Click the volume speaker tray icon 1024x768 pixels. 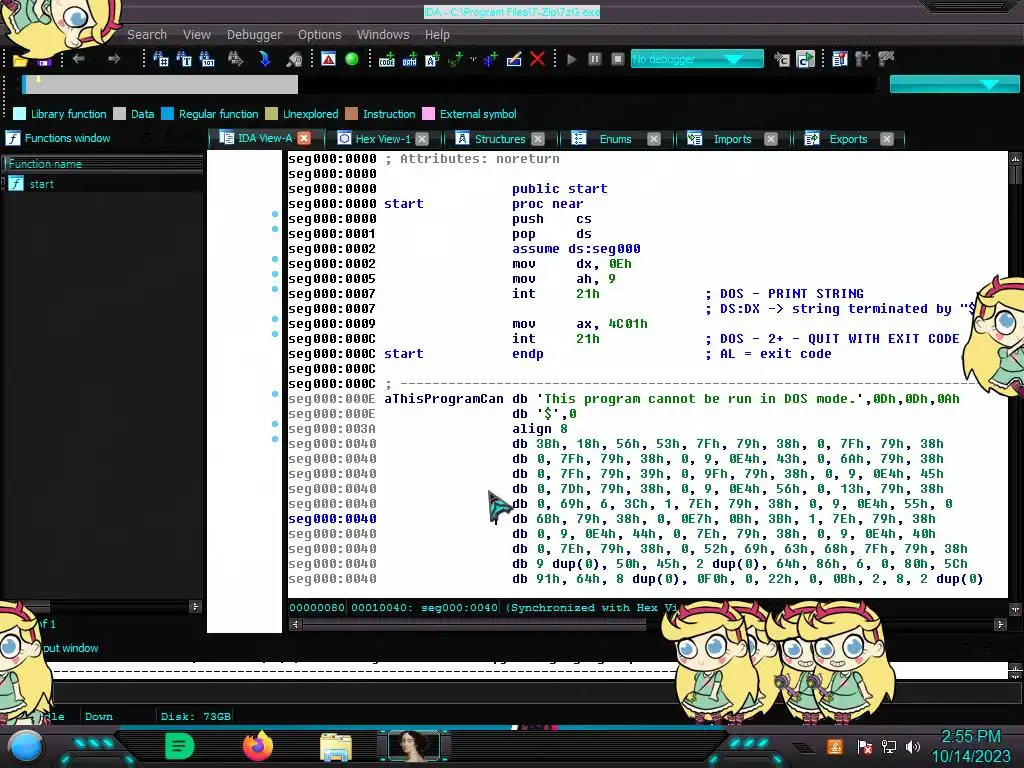point(913,746)
